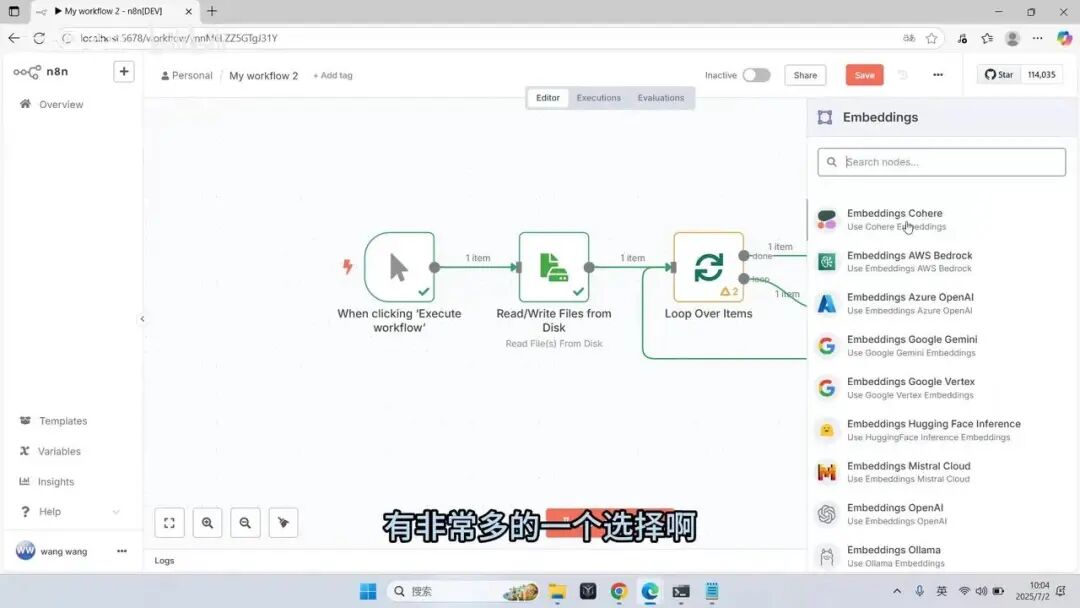Select the Loop Over Items node
This screenshot has height=608, width=1080.
(709, 267)
